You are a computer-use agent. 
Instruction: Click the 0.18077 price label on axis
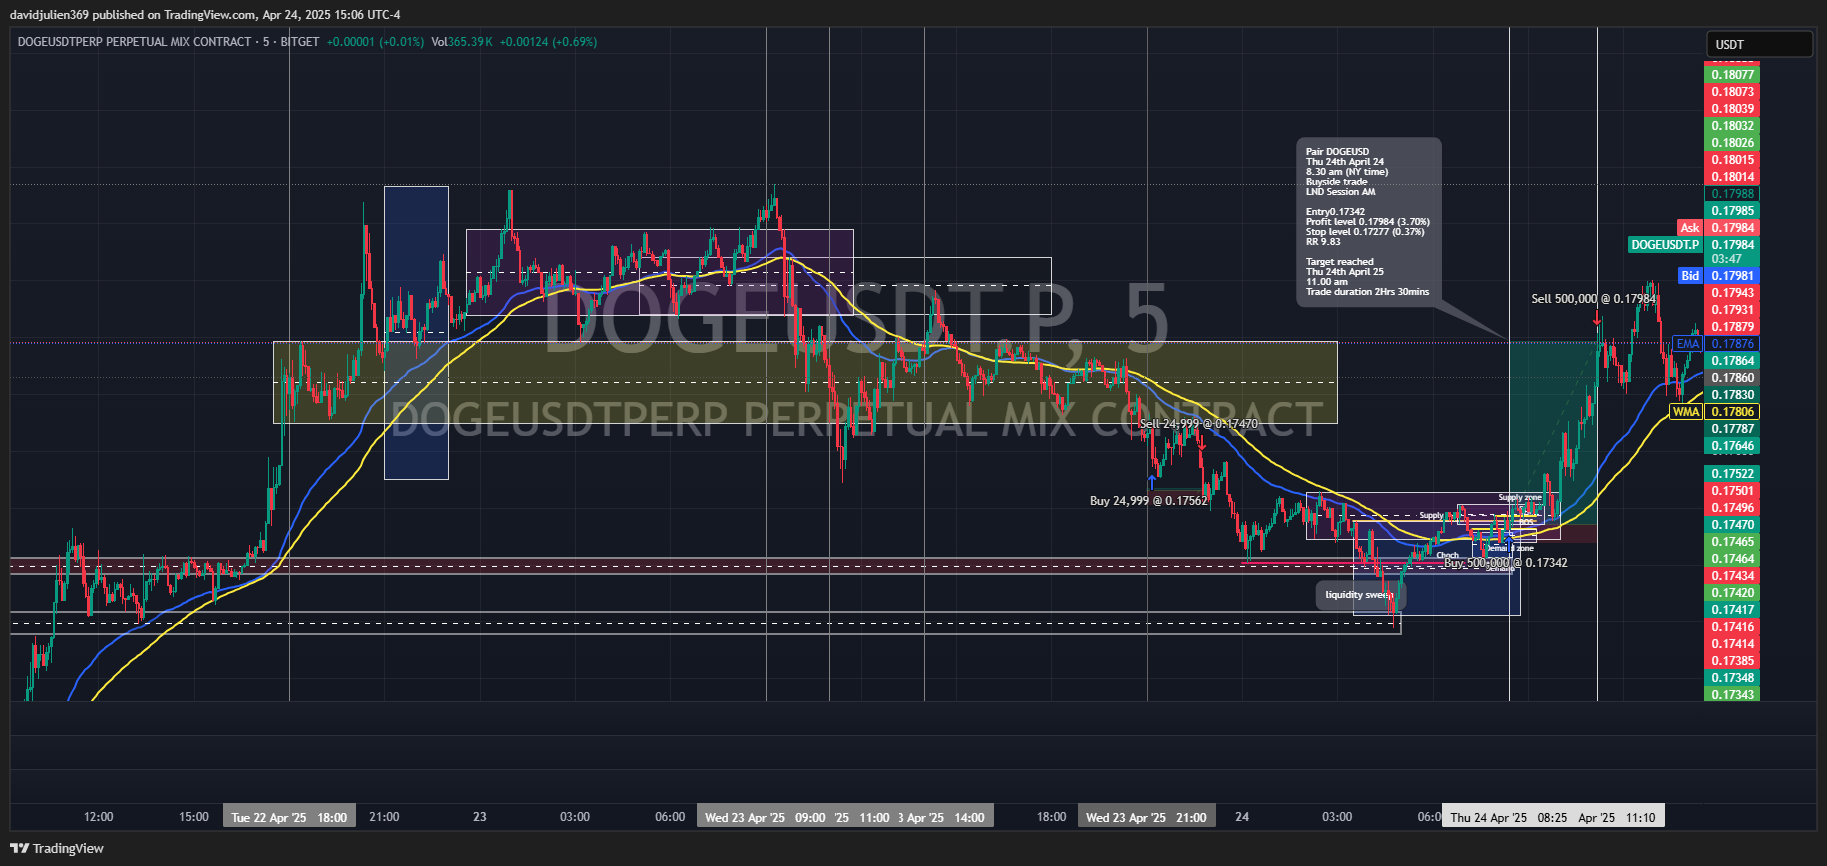click(x=1732, y=75)
